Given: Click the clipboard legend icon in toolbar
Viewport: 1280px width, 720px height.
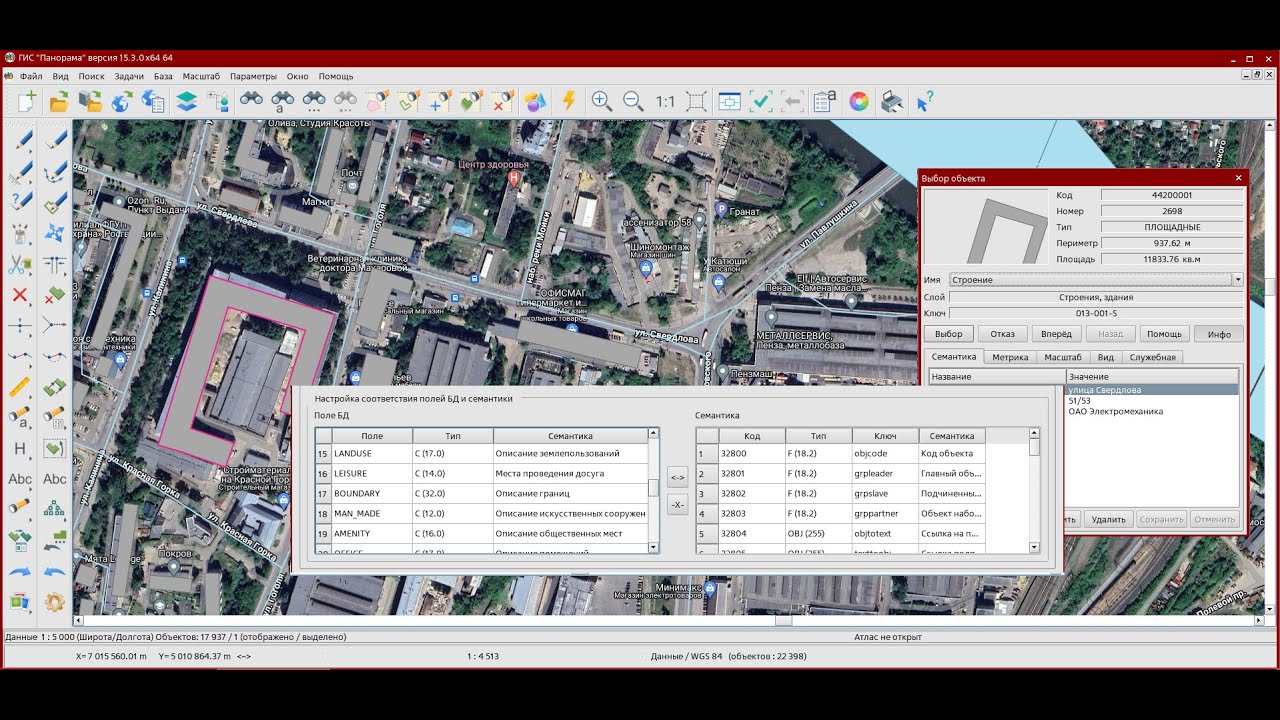Looking at the screenshot, I should pyautogui.click(x=825, y=101).
